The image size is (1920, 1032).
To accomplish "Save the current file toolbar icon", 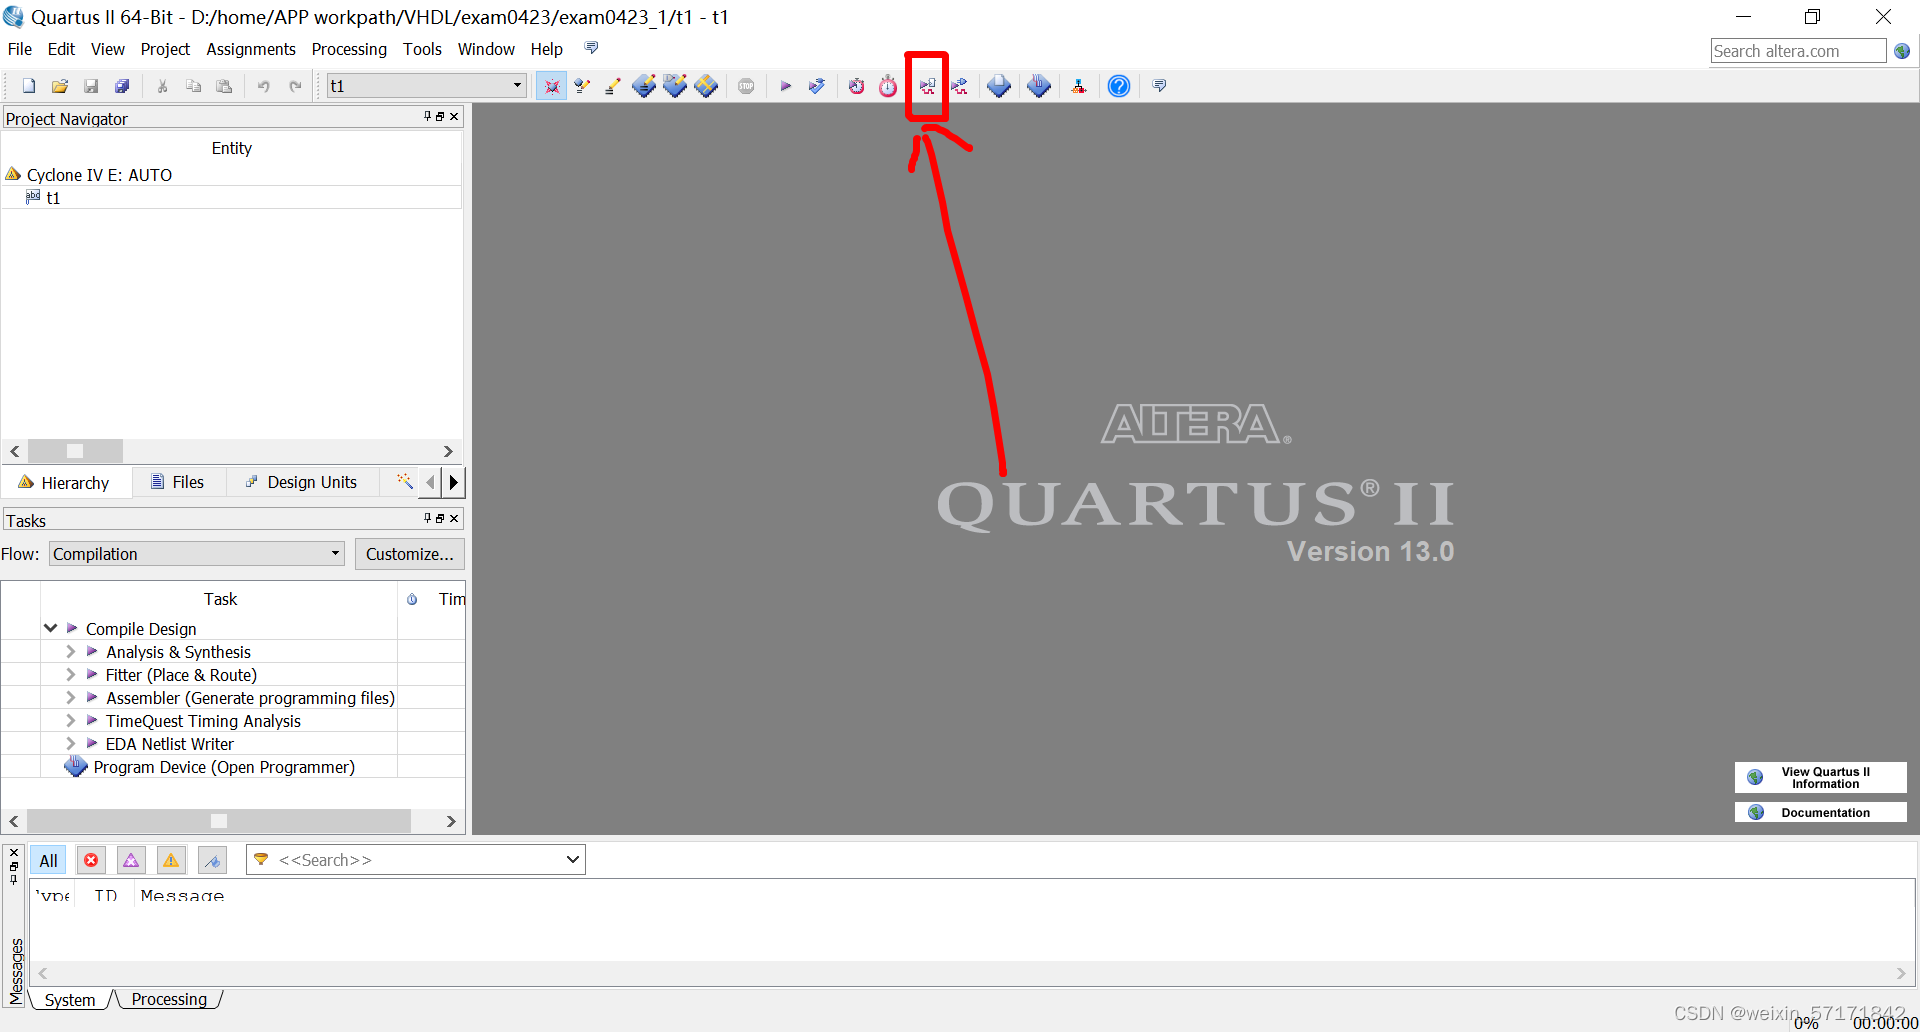I will (91, 86).
